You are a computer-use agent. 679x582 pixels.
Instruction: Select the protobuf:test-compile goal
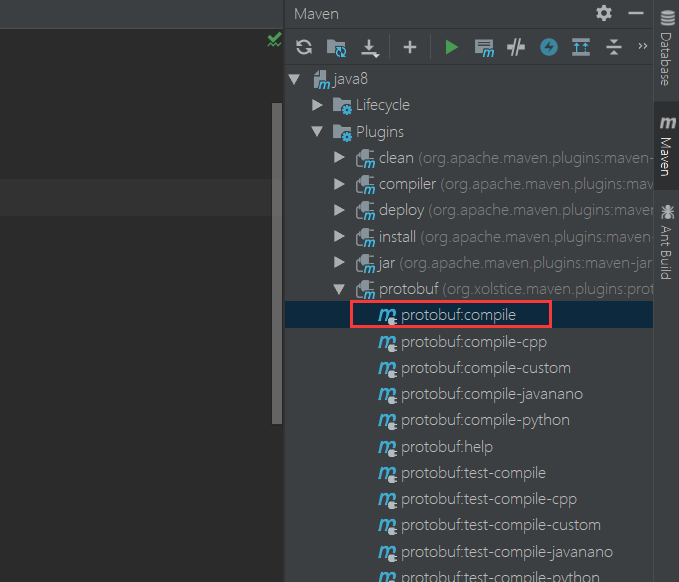pos(469,473)
